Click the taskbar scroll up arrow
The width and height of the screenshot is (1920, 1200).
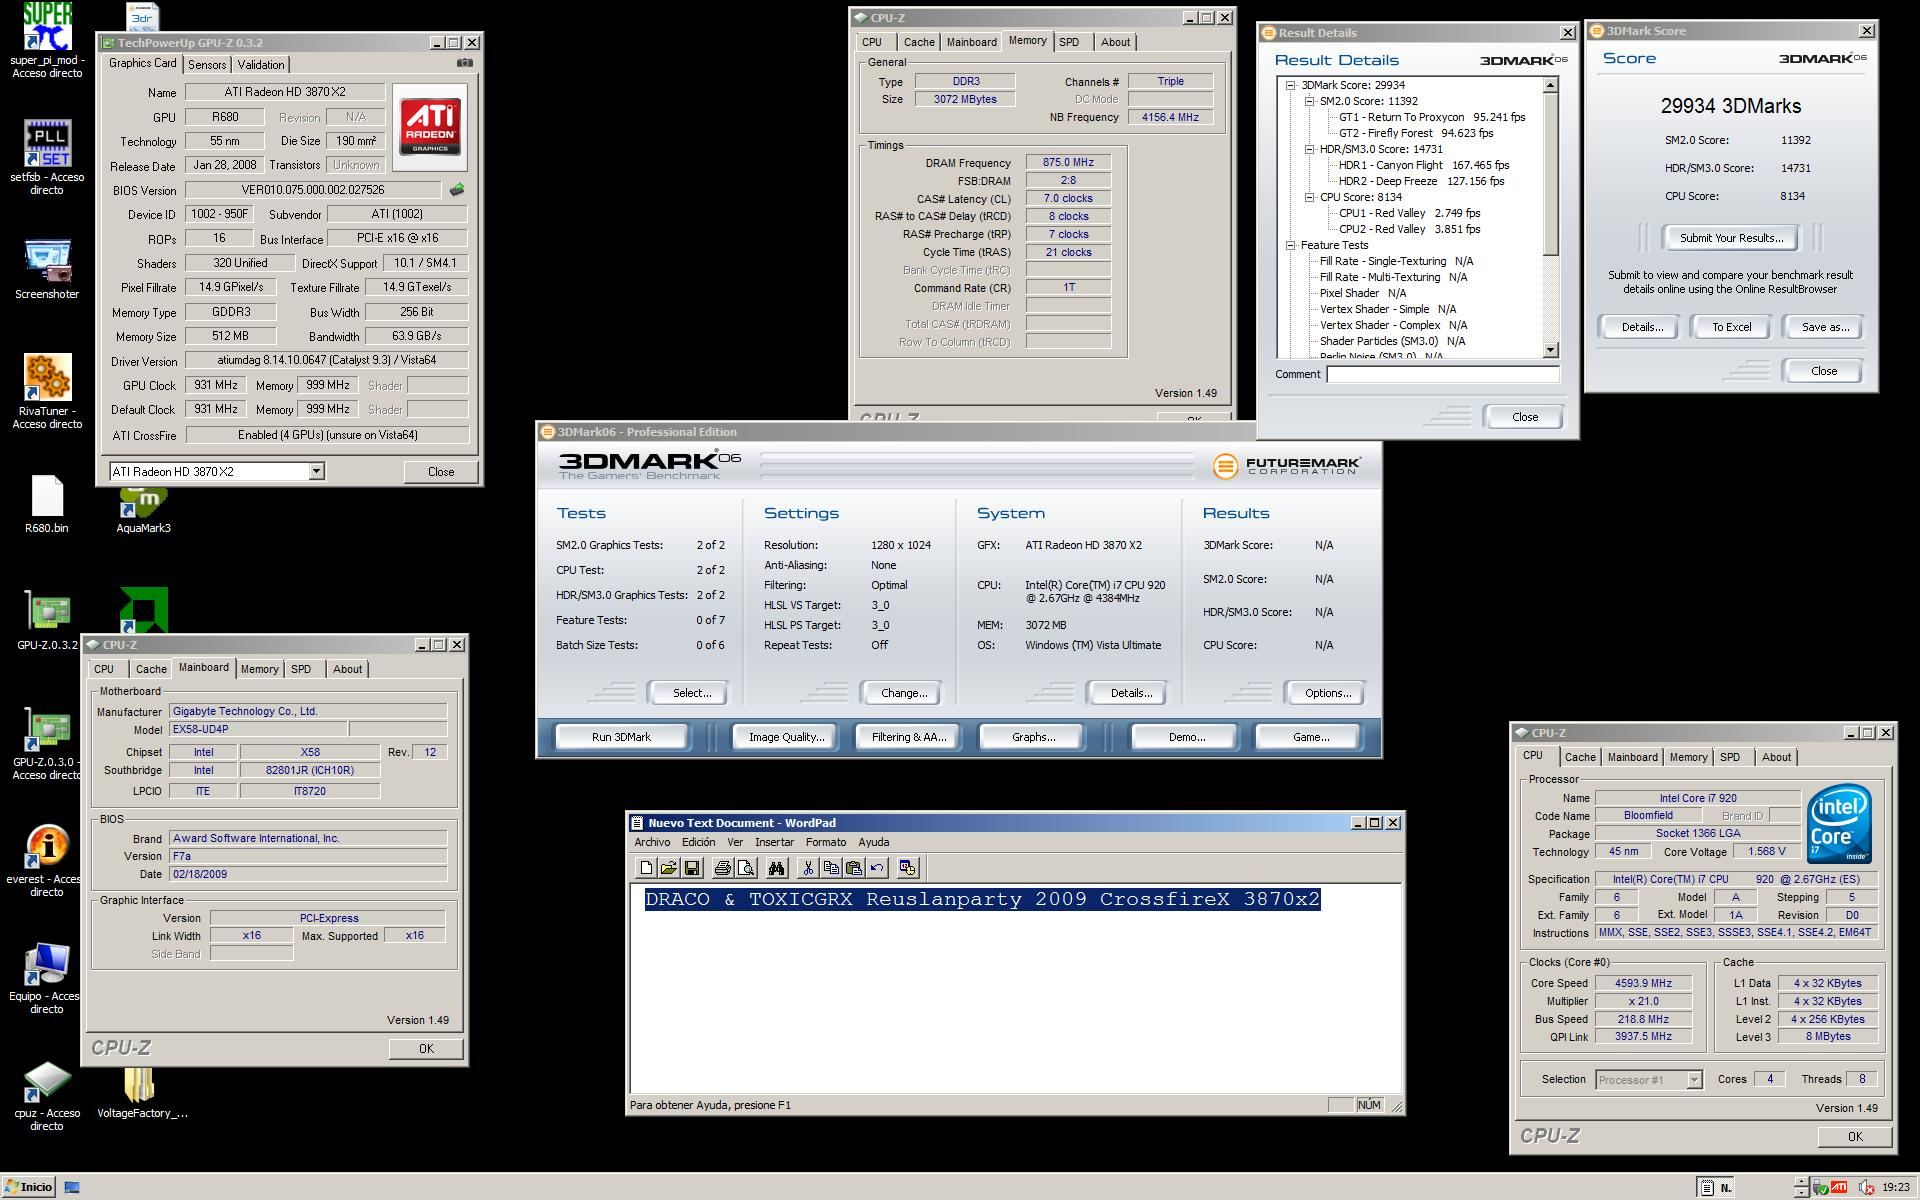[1801, 1182]
